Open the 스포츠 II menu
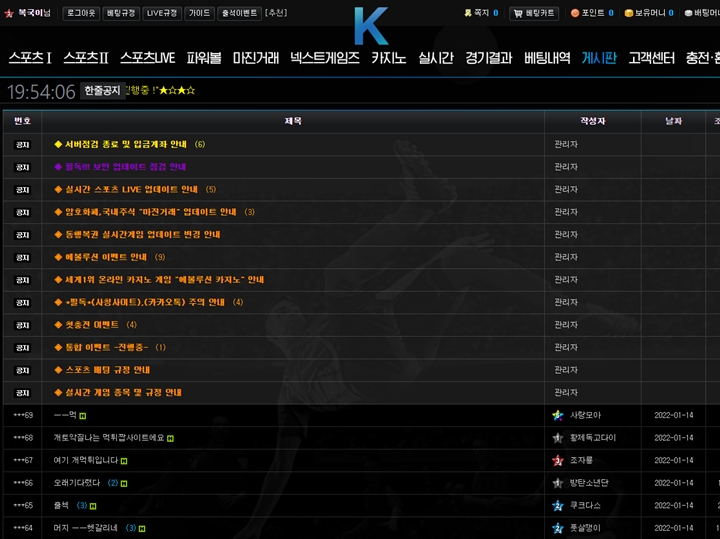Viewport: 720px width, 539px height. point(86,58)
